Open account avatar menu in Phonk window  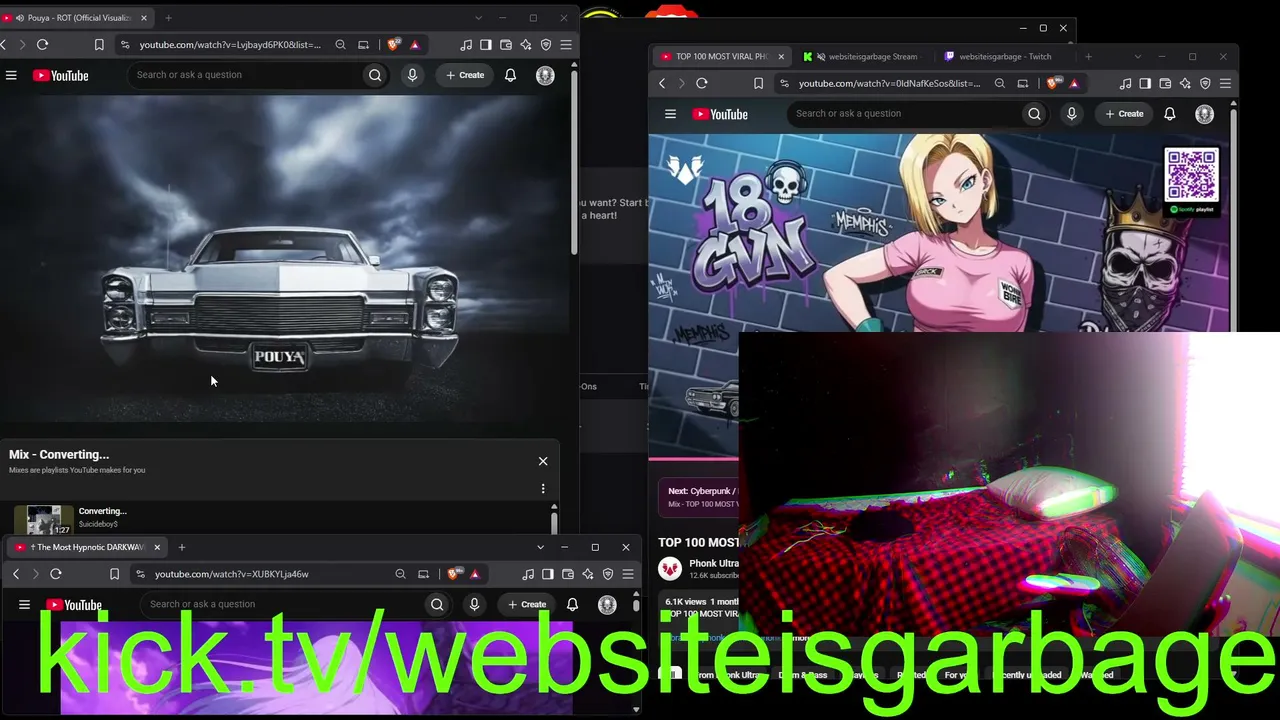point(1204,114)
